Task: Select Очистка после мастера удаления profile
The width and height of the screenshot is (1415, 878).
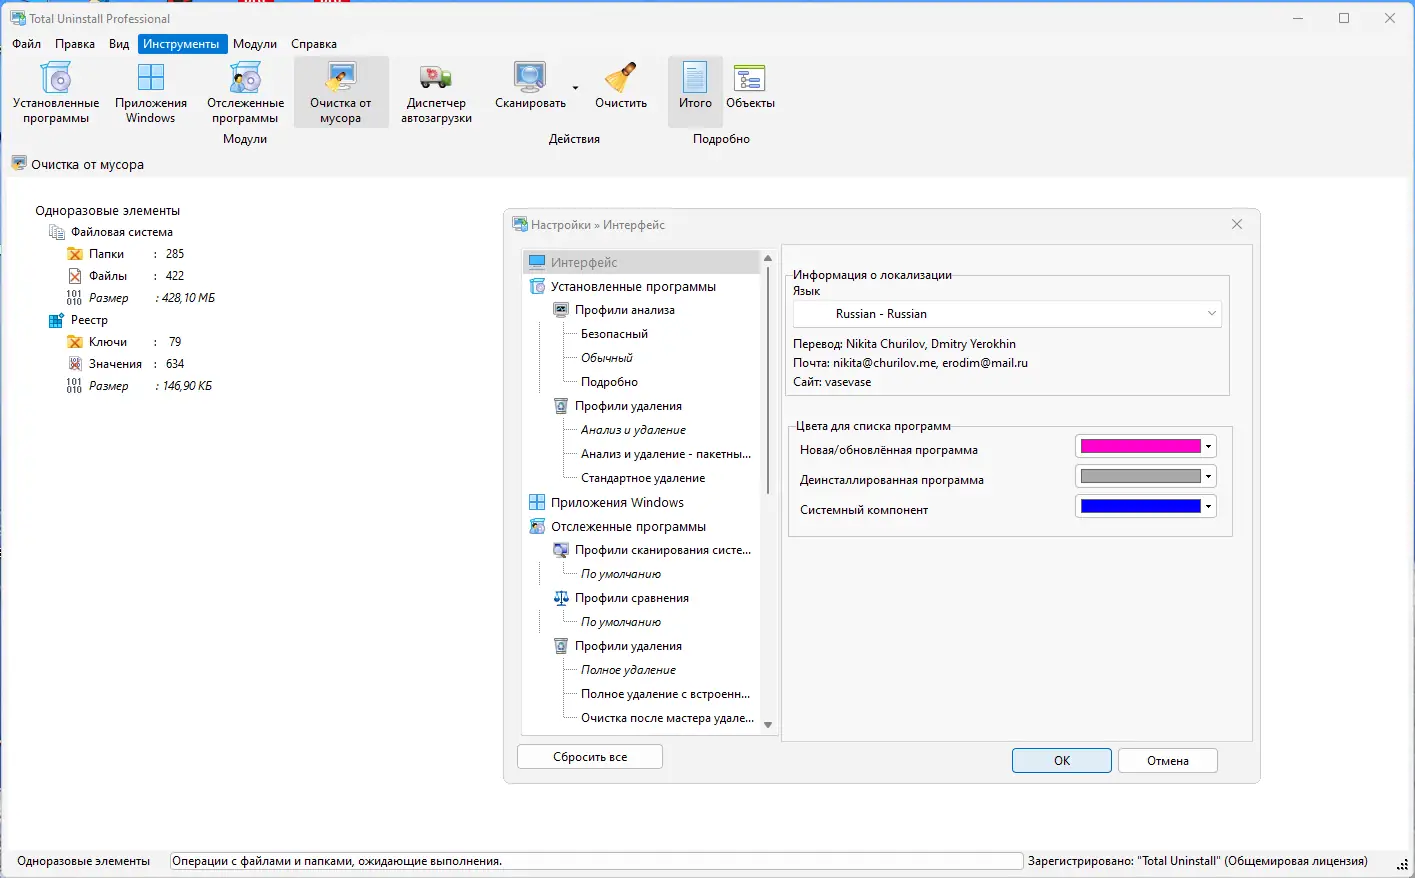Action: [x=667, y=718]
